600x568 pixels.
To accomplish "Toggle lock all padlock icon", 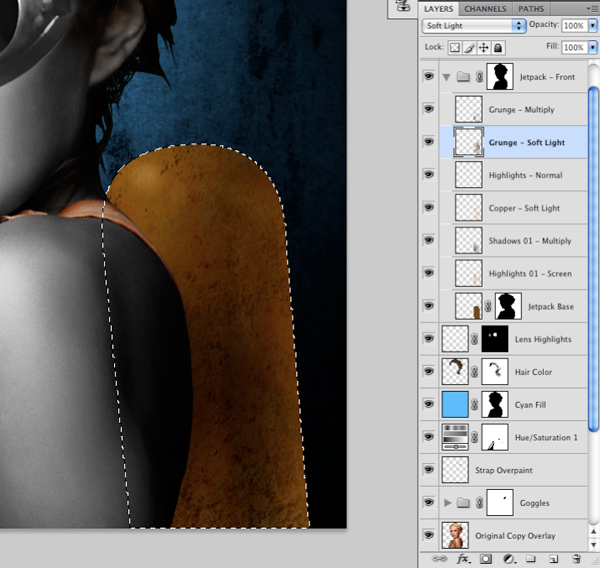I will coord(498,47).
